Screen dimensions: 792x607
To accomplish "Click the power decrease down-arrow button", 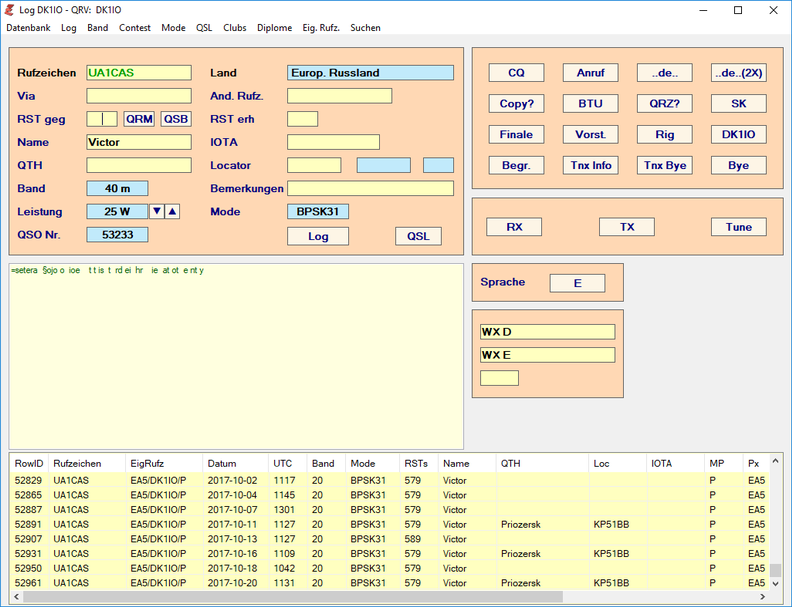I will click(x=156, y=211).
